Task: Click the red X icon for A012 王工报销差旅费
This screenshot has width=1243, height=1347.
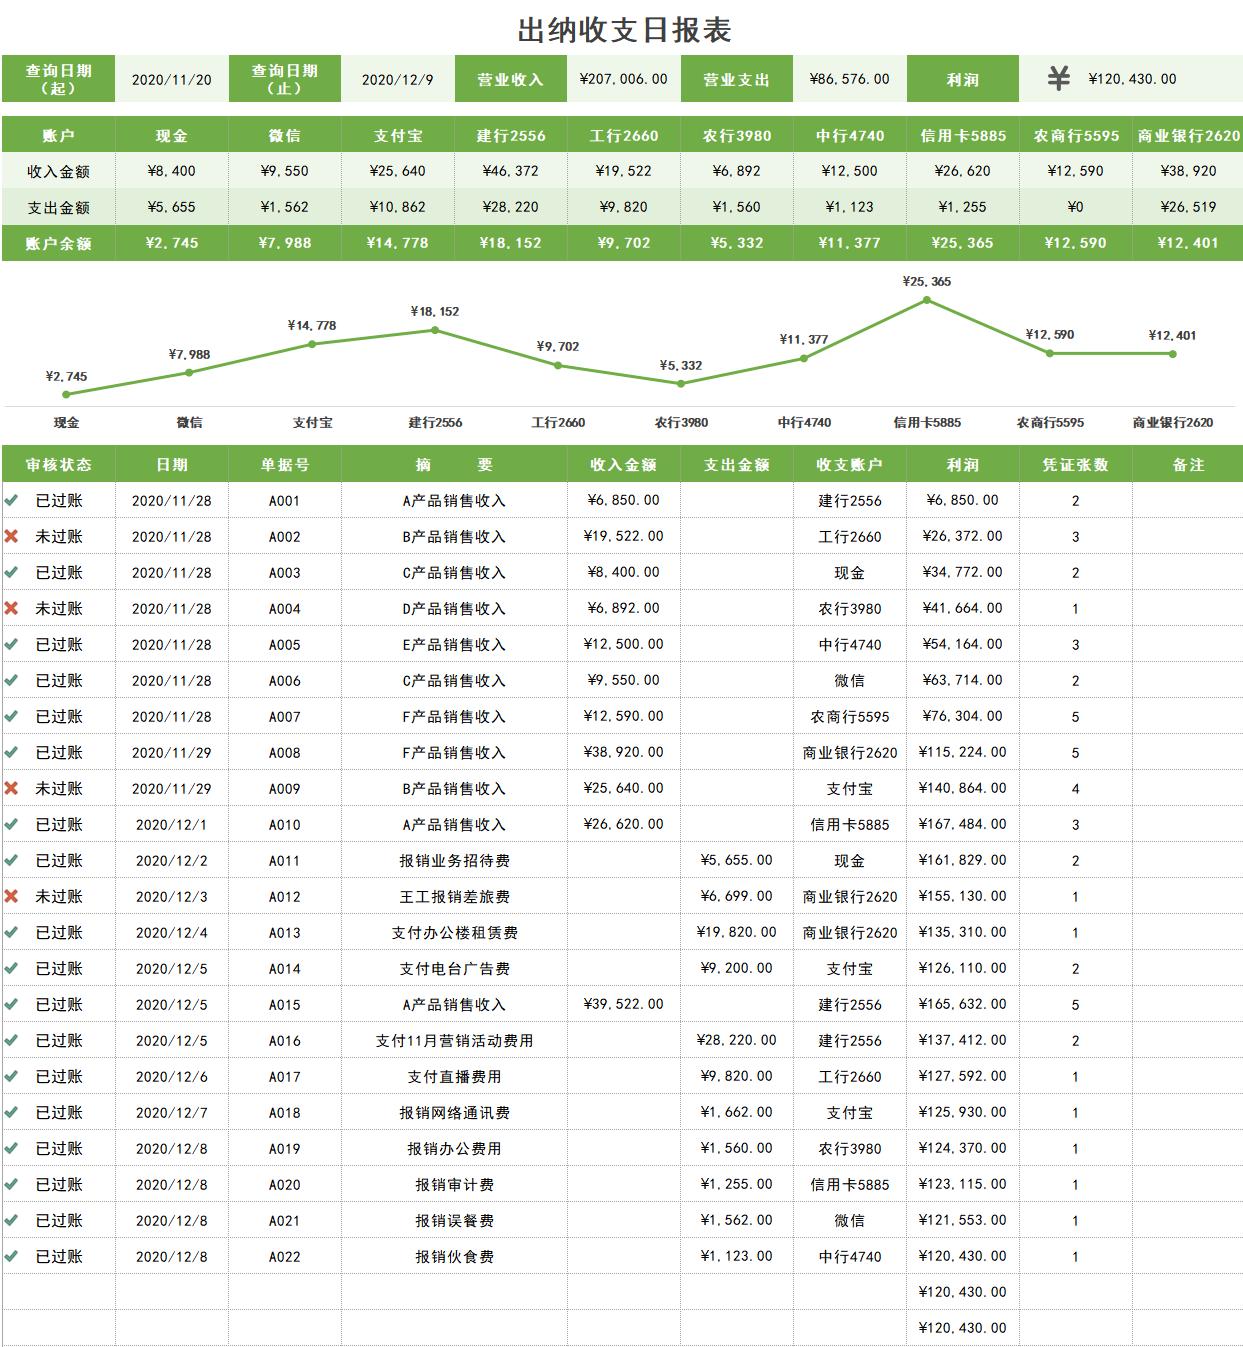Action: (13, 894)
